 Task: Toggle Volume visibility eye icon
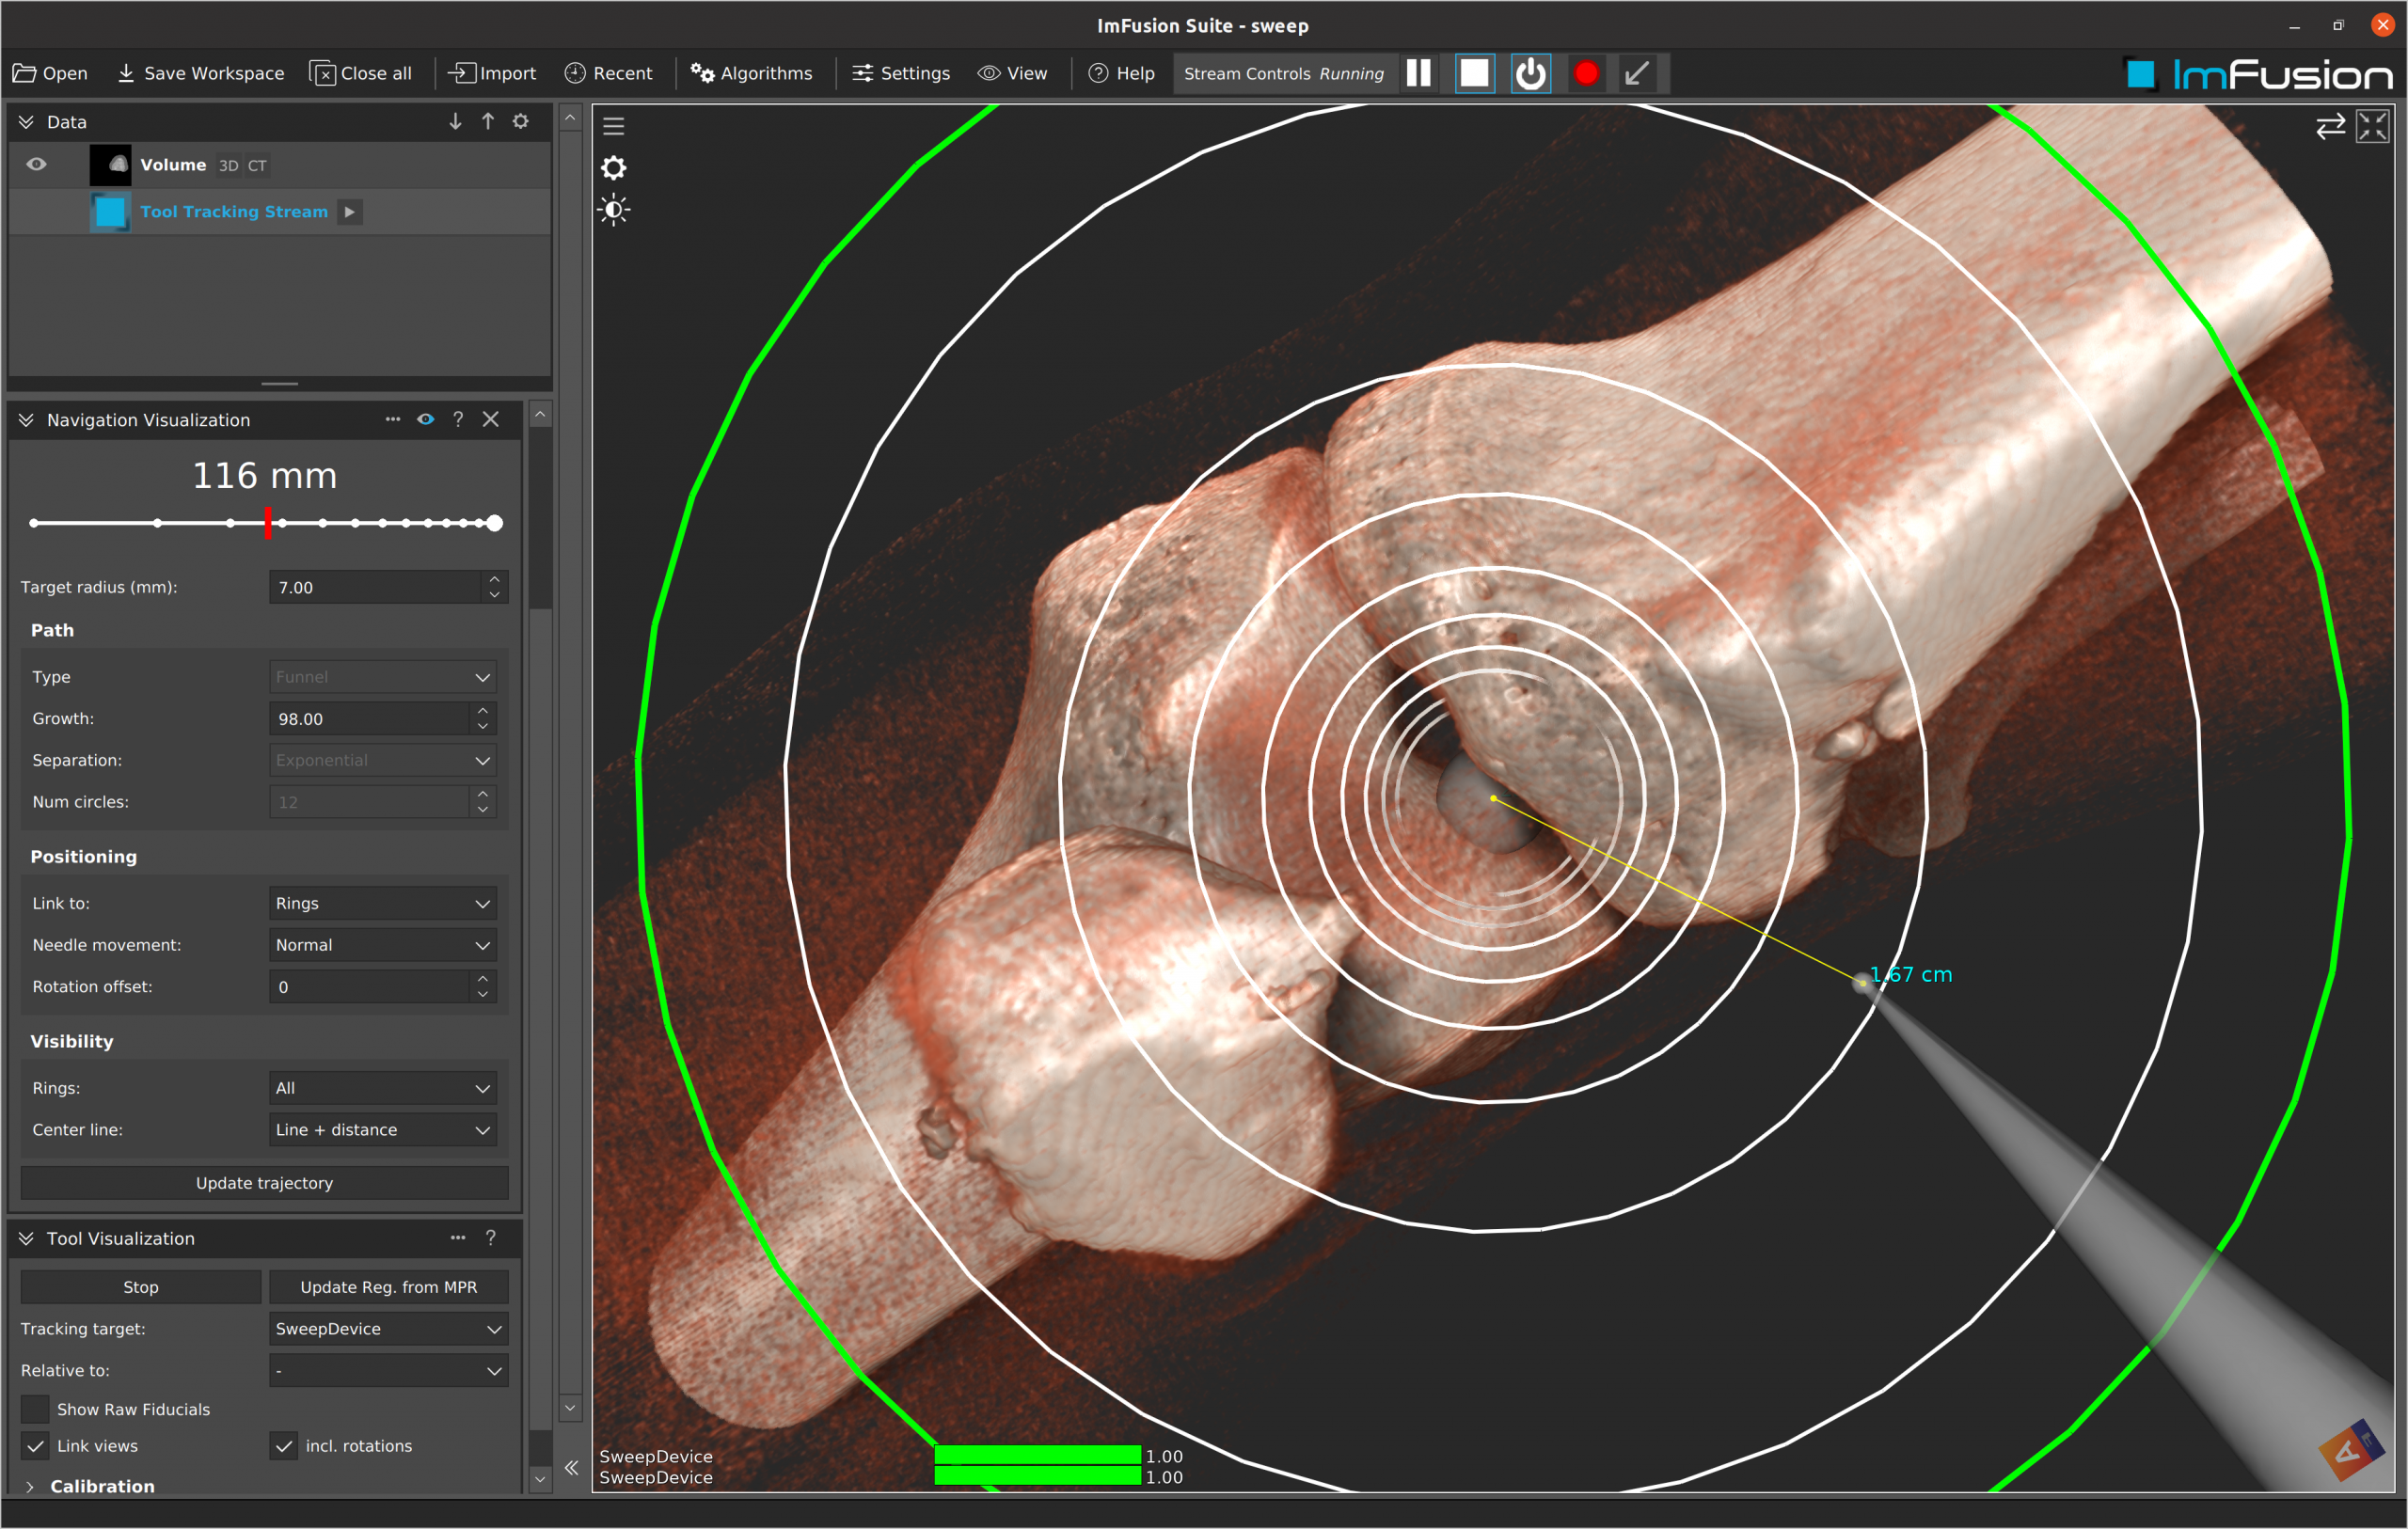[36, 164]
